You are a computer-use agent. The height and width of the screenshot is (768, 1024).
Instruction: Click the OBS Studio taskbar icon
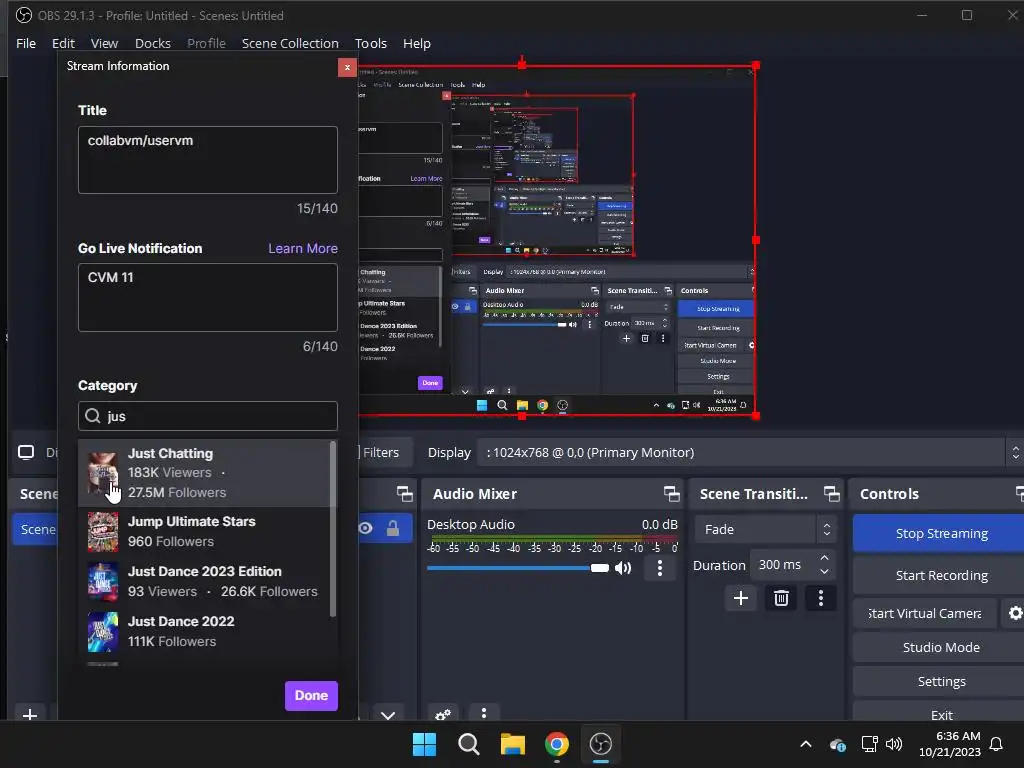coord(600,744)
